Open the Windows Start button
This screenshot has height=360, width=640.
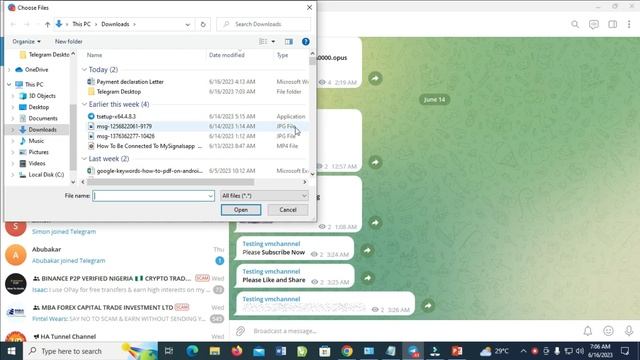(11, 351)
